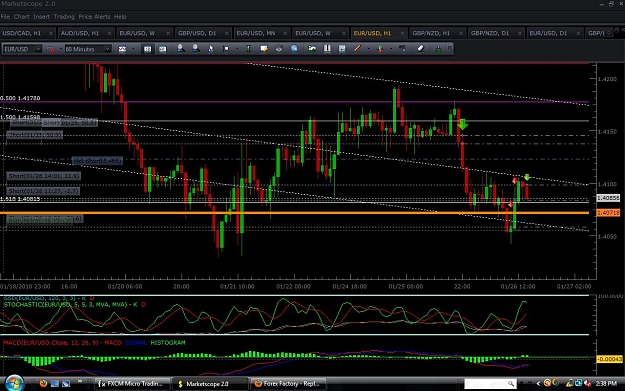Click the icon left of the globe
The height and width of the screenshot is (391, 625).
[279, 49]
